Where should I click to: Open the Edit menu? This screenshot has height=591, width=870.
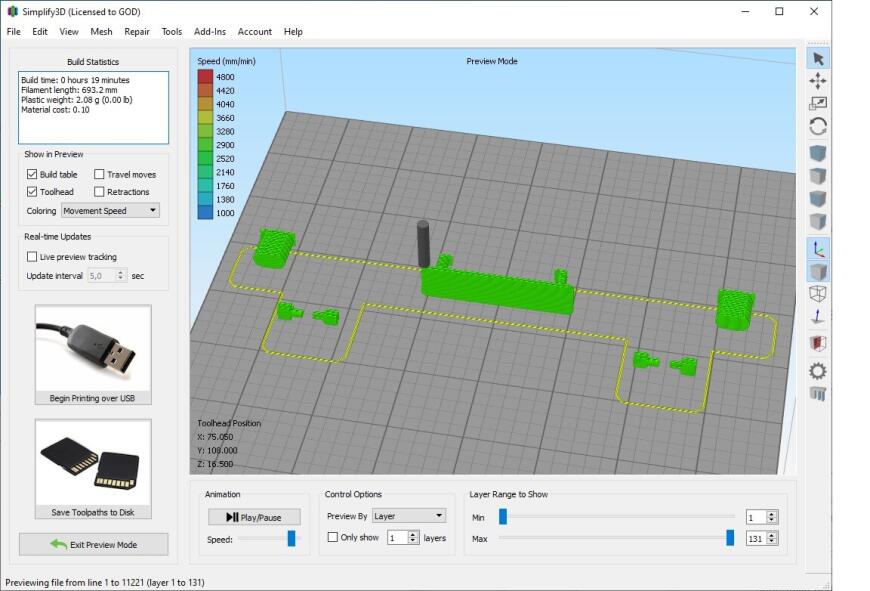click(x=39, y=32)
